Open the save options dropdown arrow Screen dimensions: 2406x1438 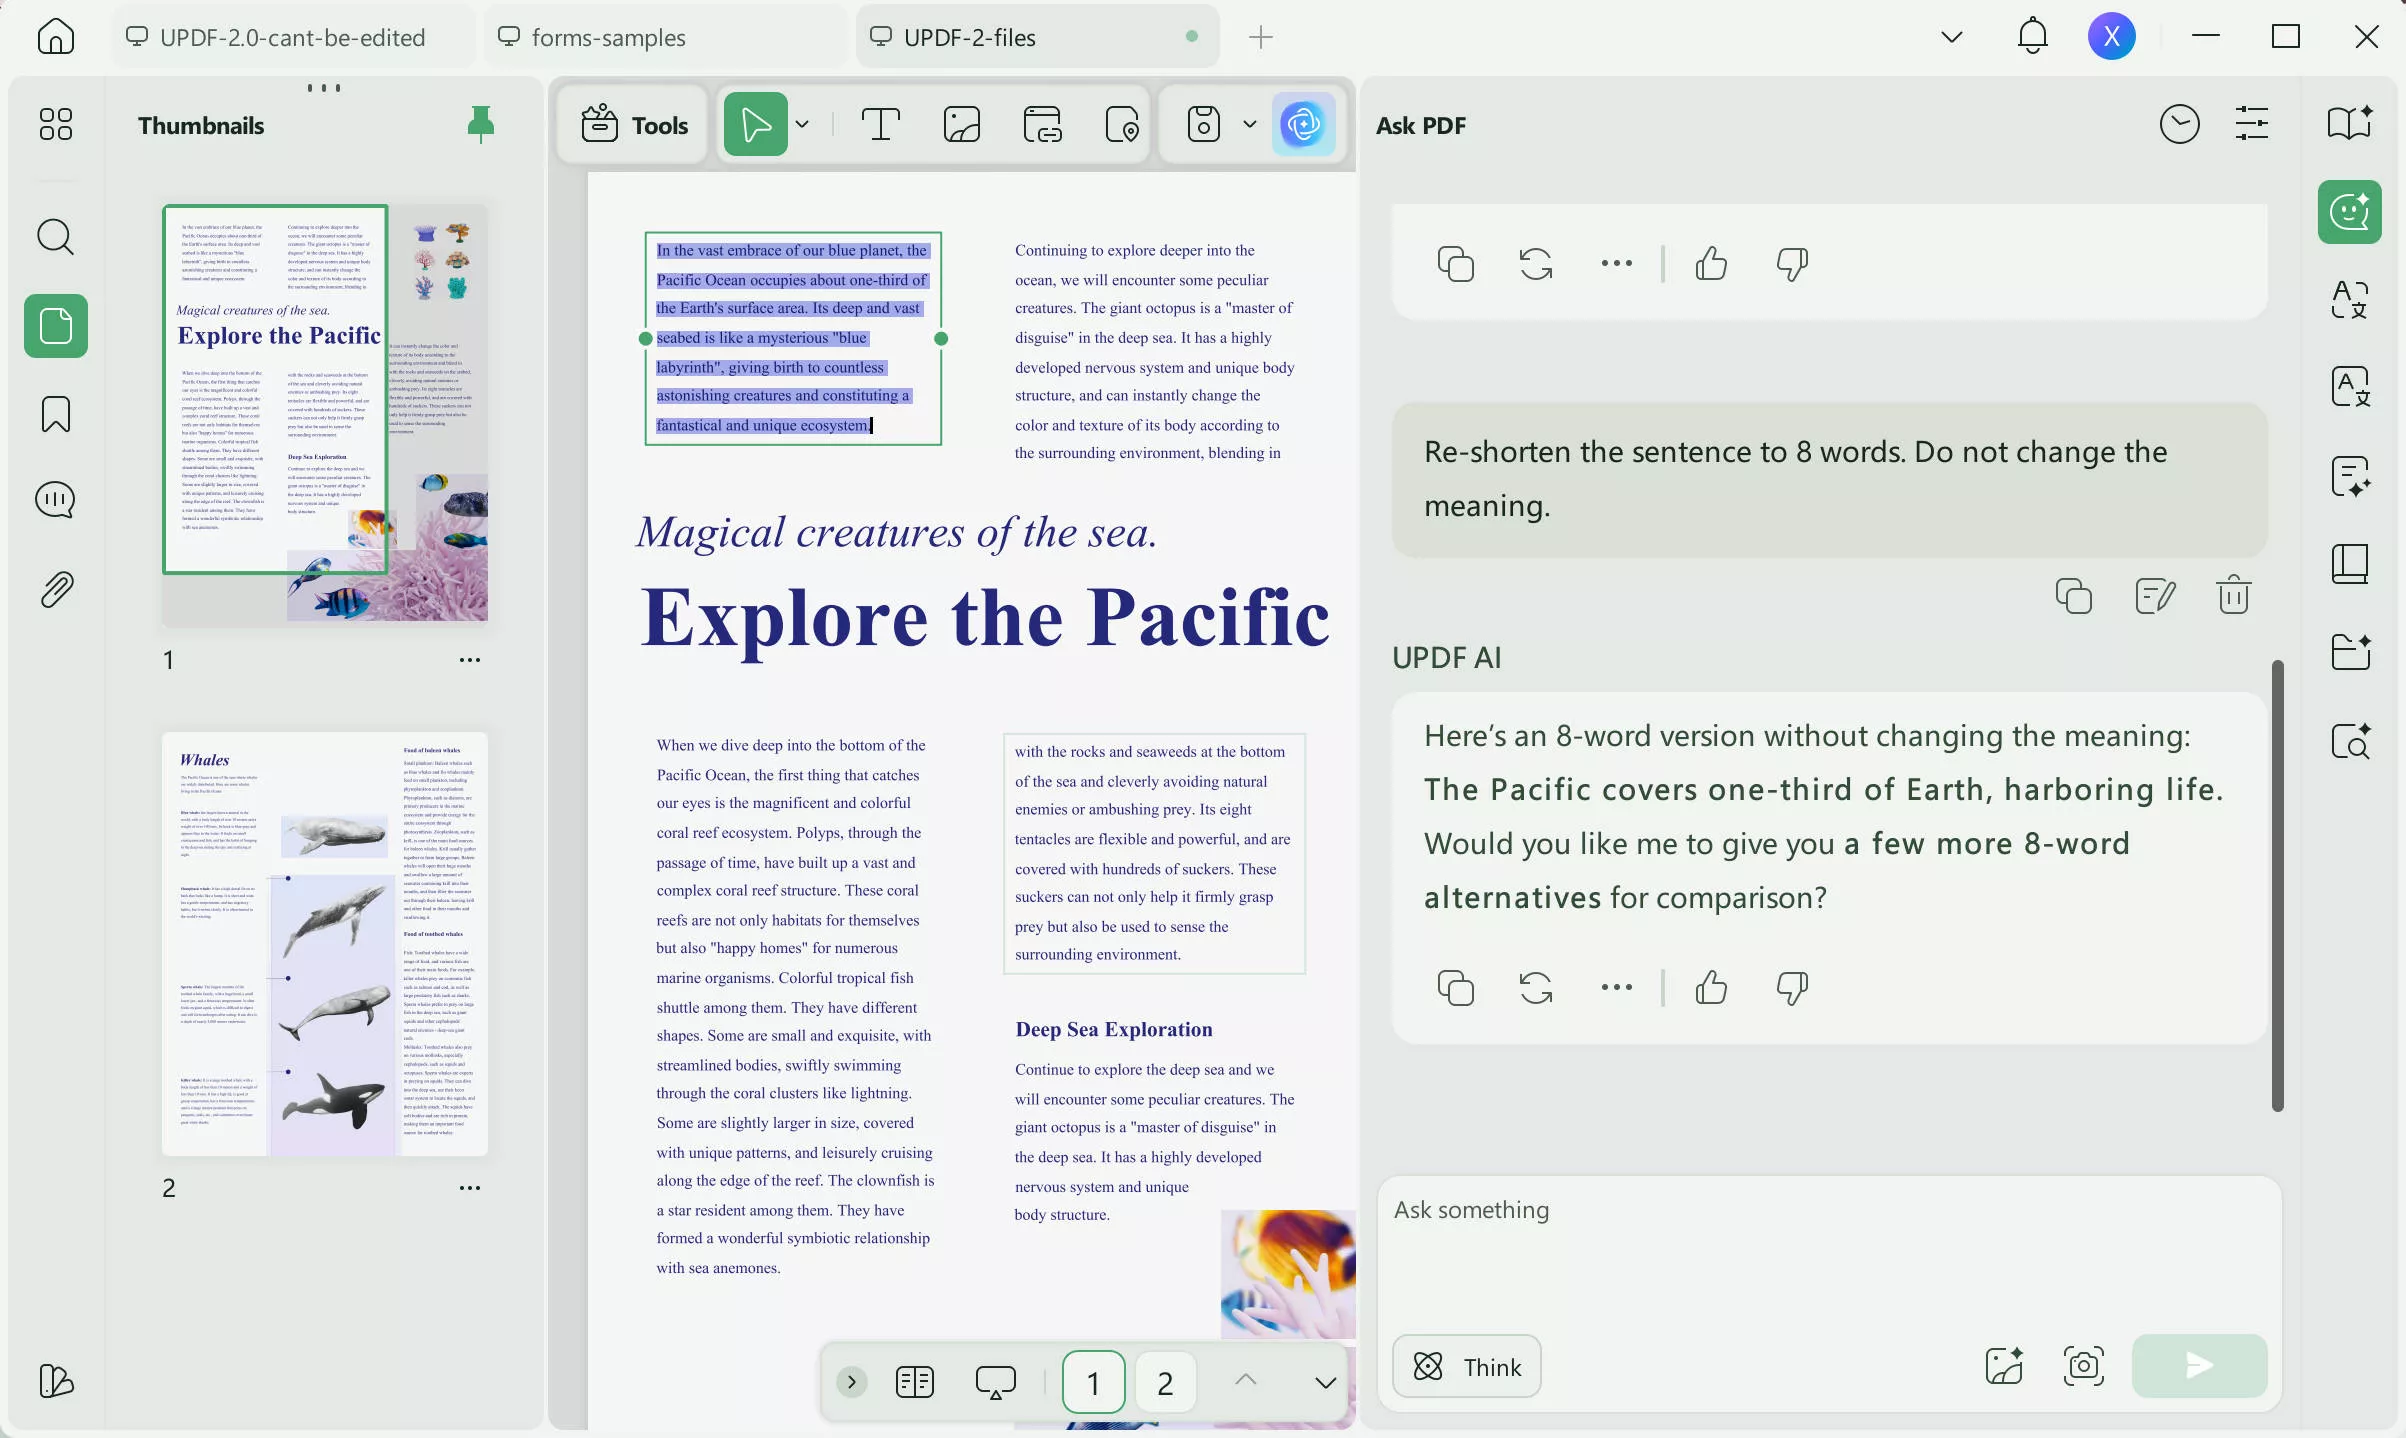click(1249, 125)
